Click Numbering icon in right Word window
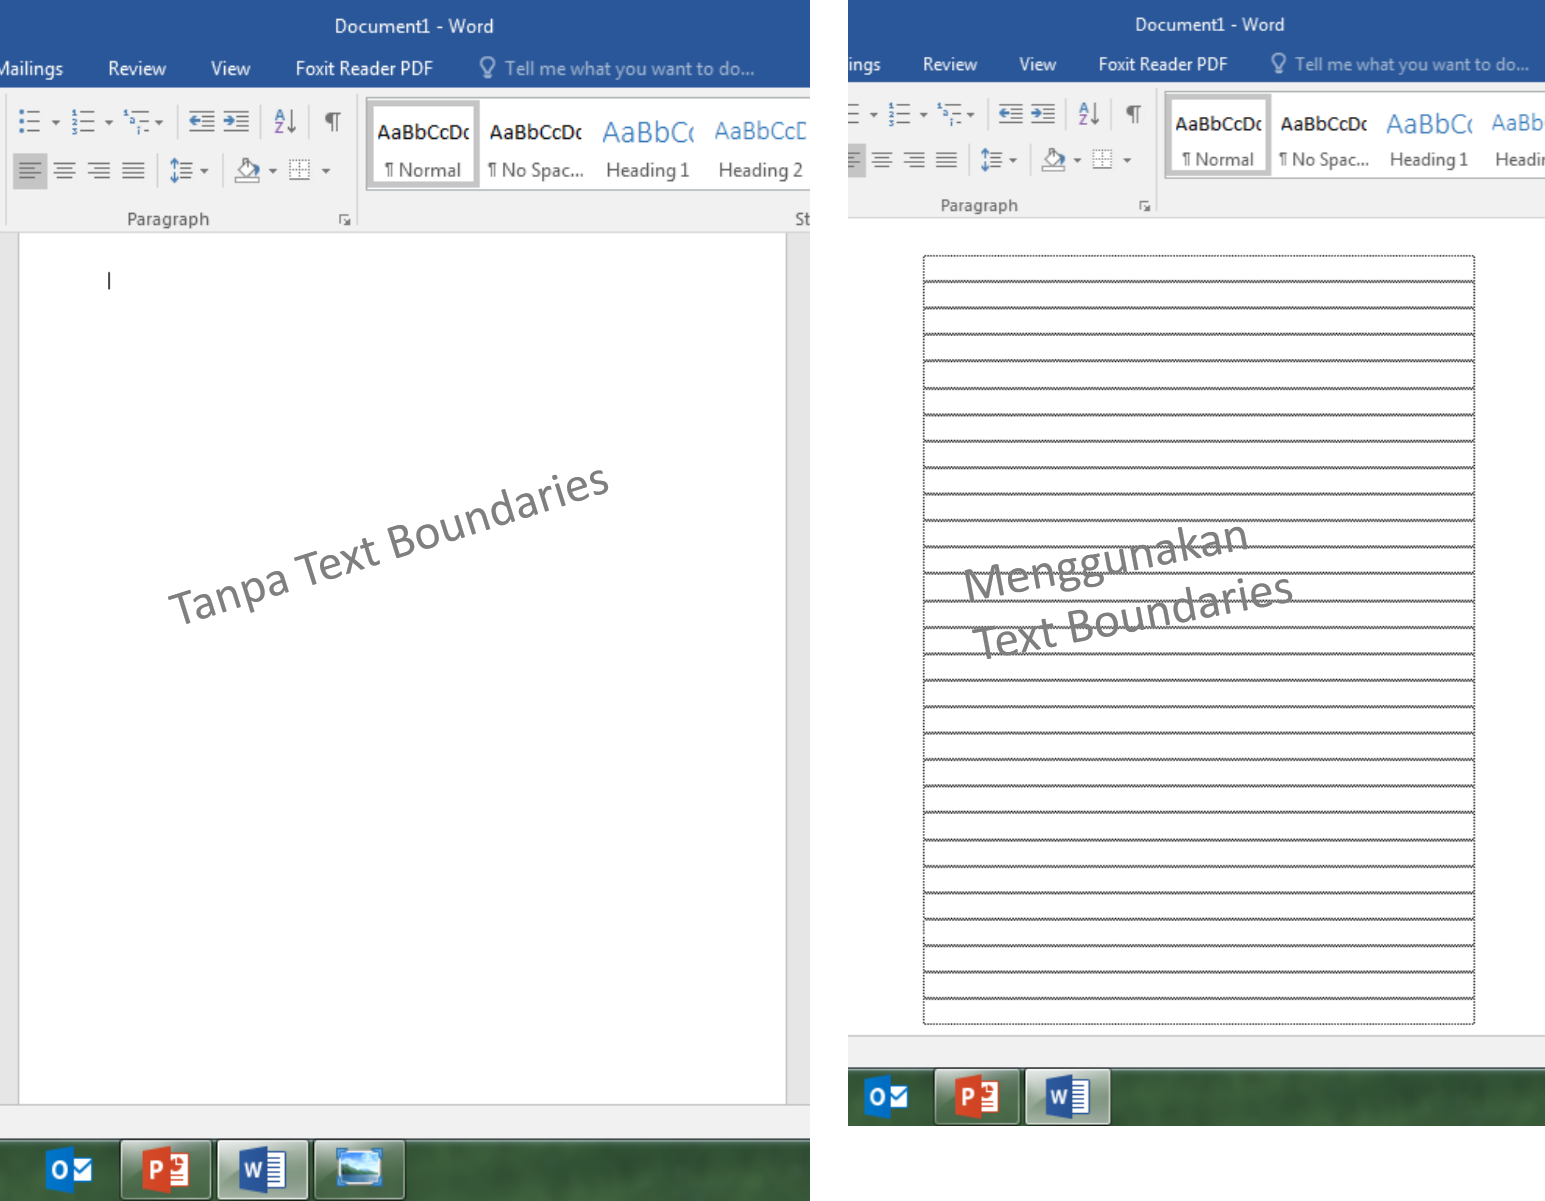This screenshot has height=1201, width=1545. coord(900,114)
